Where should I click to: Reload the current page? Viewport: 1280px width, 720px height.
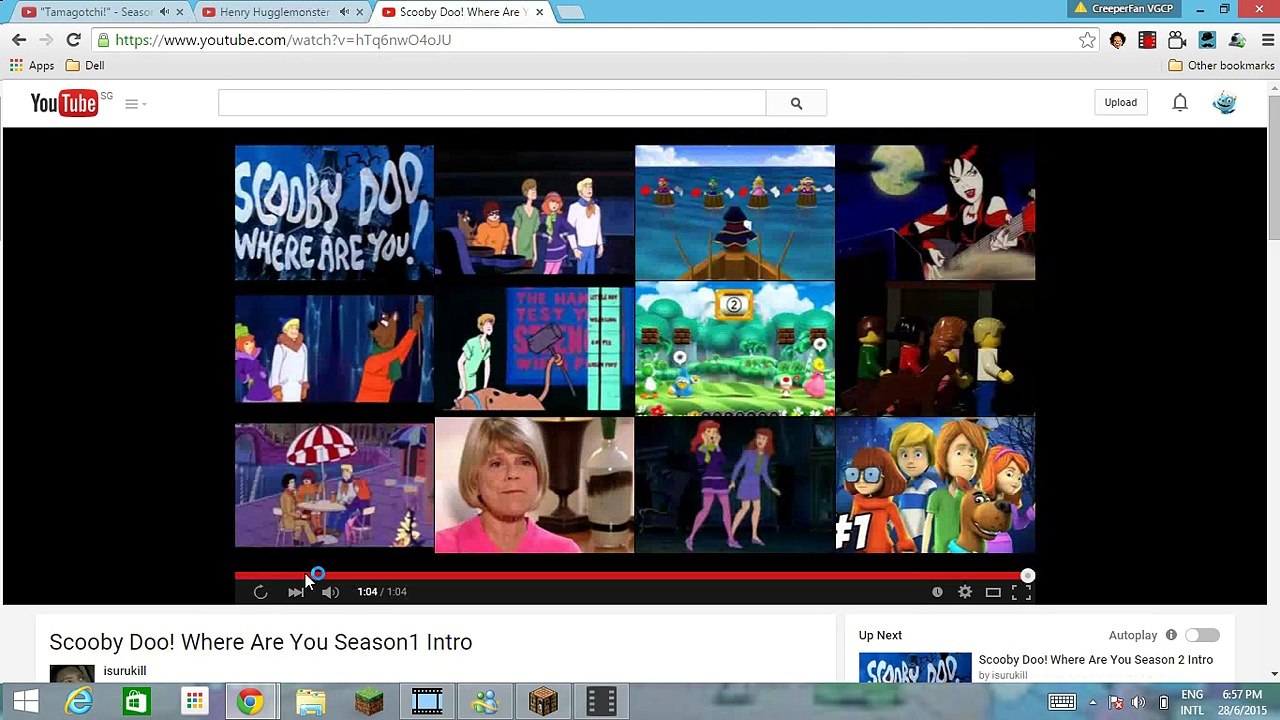[73, 40]
